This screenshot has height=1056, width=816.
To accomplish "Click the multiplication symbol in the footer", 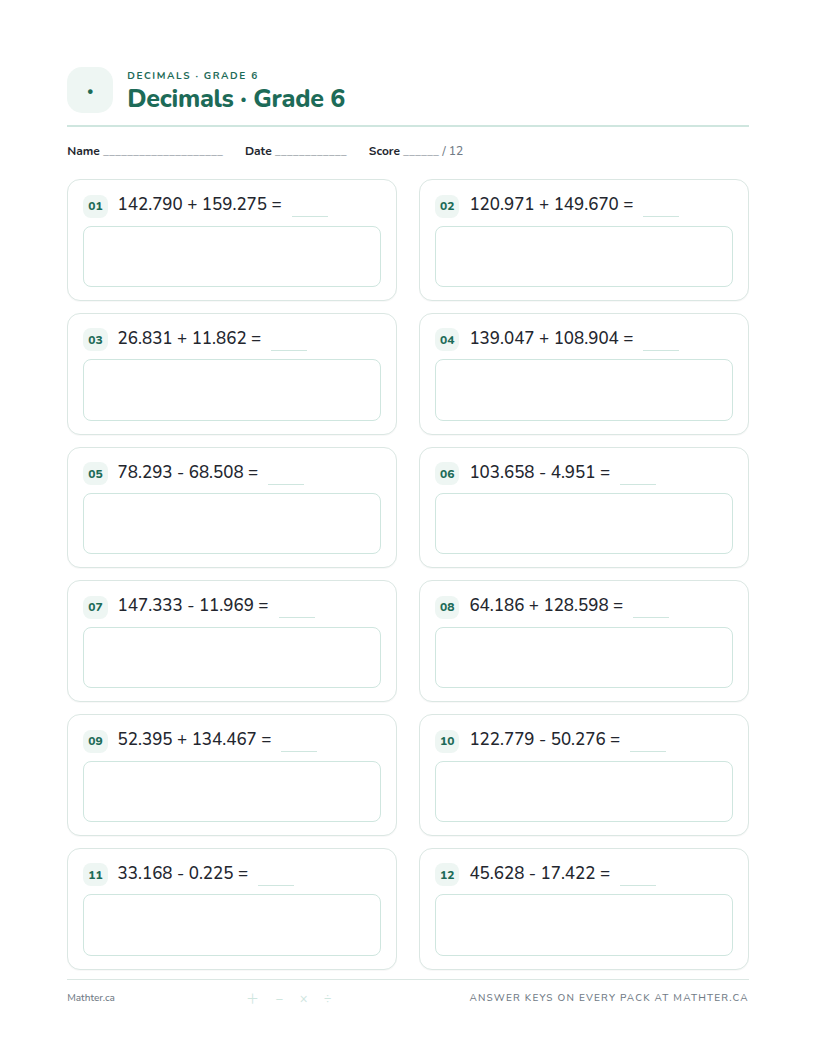I will [x=304, y=999].
